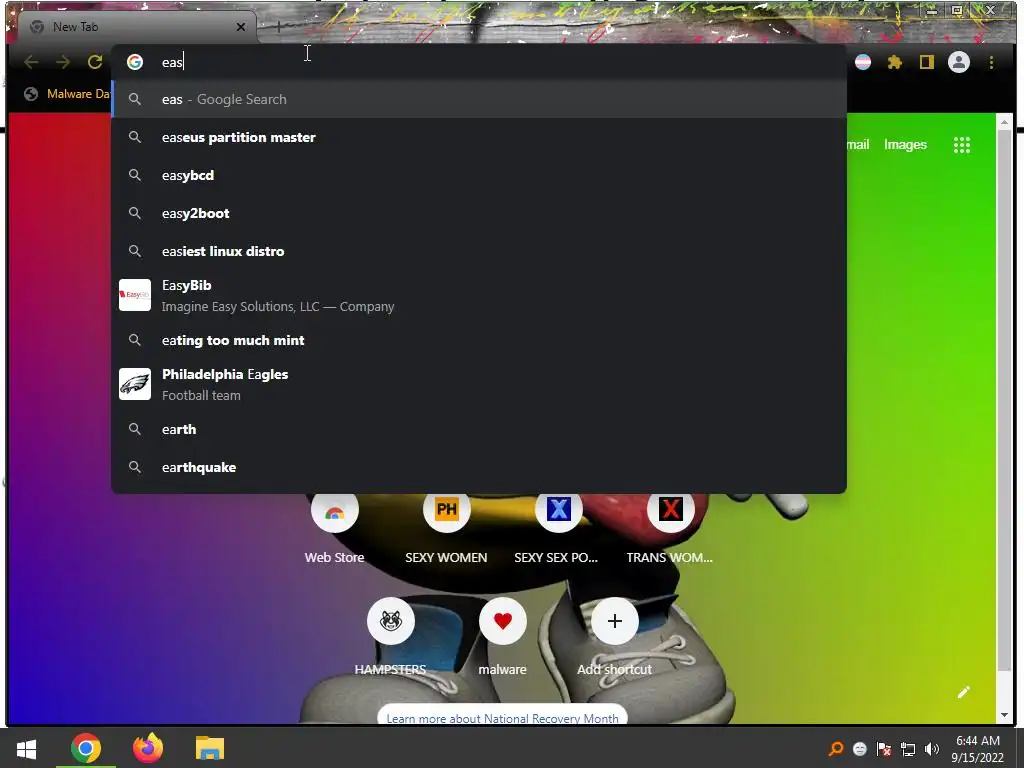Select the 'earthquake' suggestion

coord(480,467)
